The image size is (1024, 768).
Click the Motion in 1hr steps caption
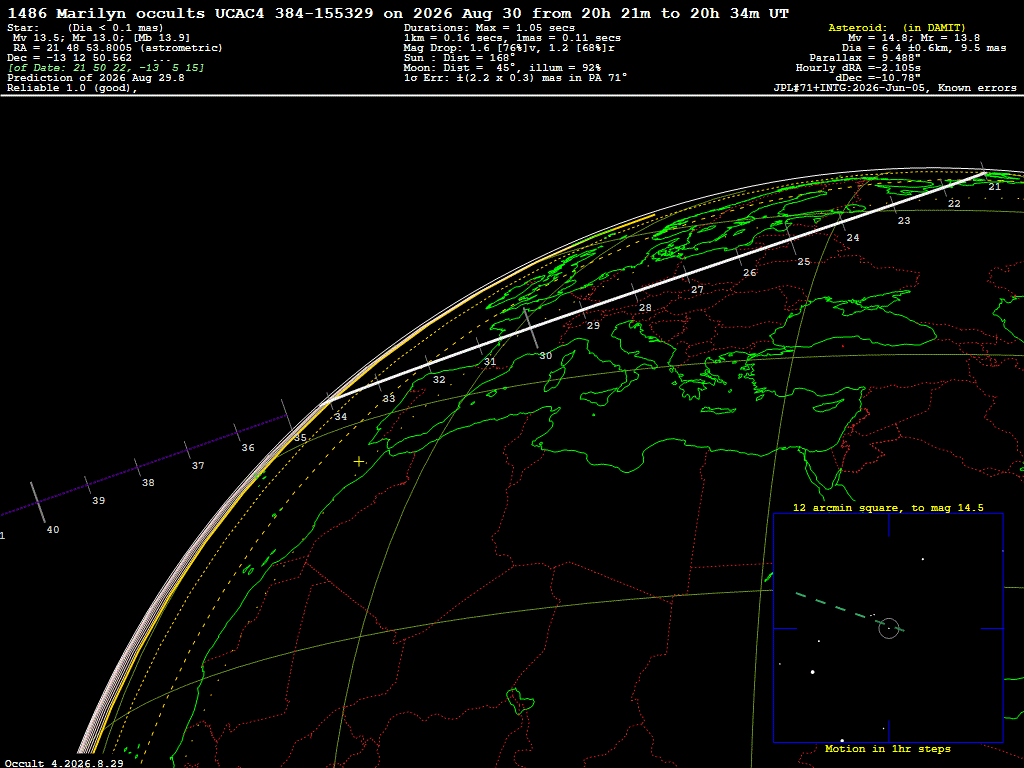point(888,748)
